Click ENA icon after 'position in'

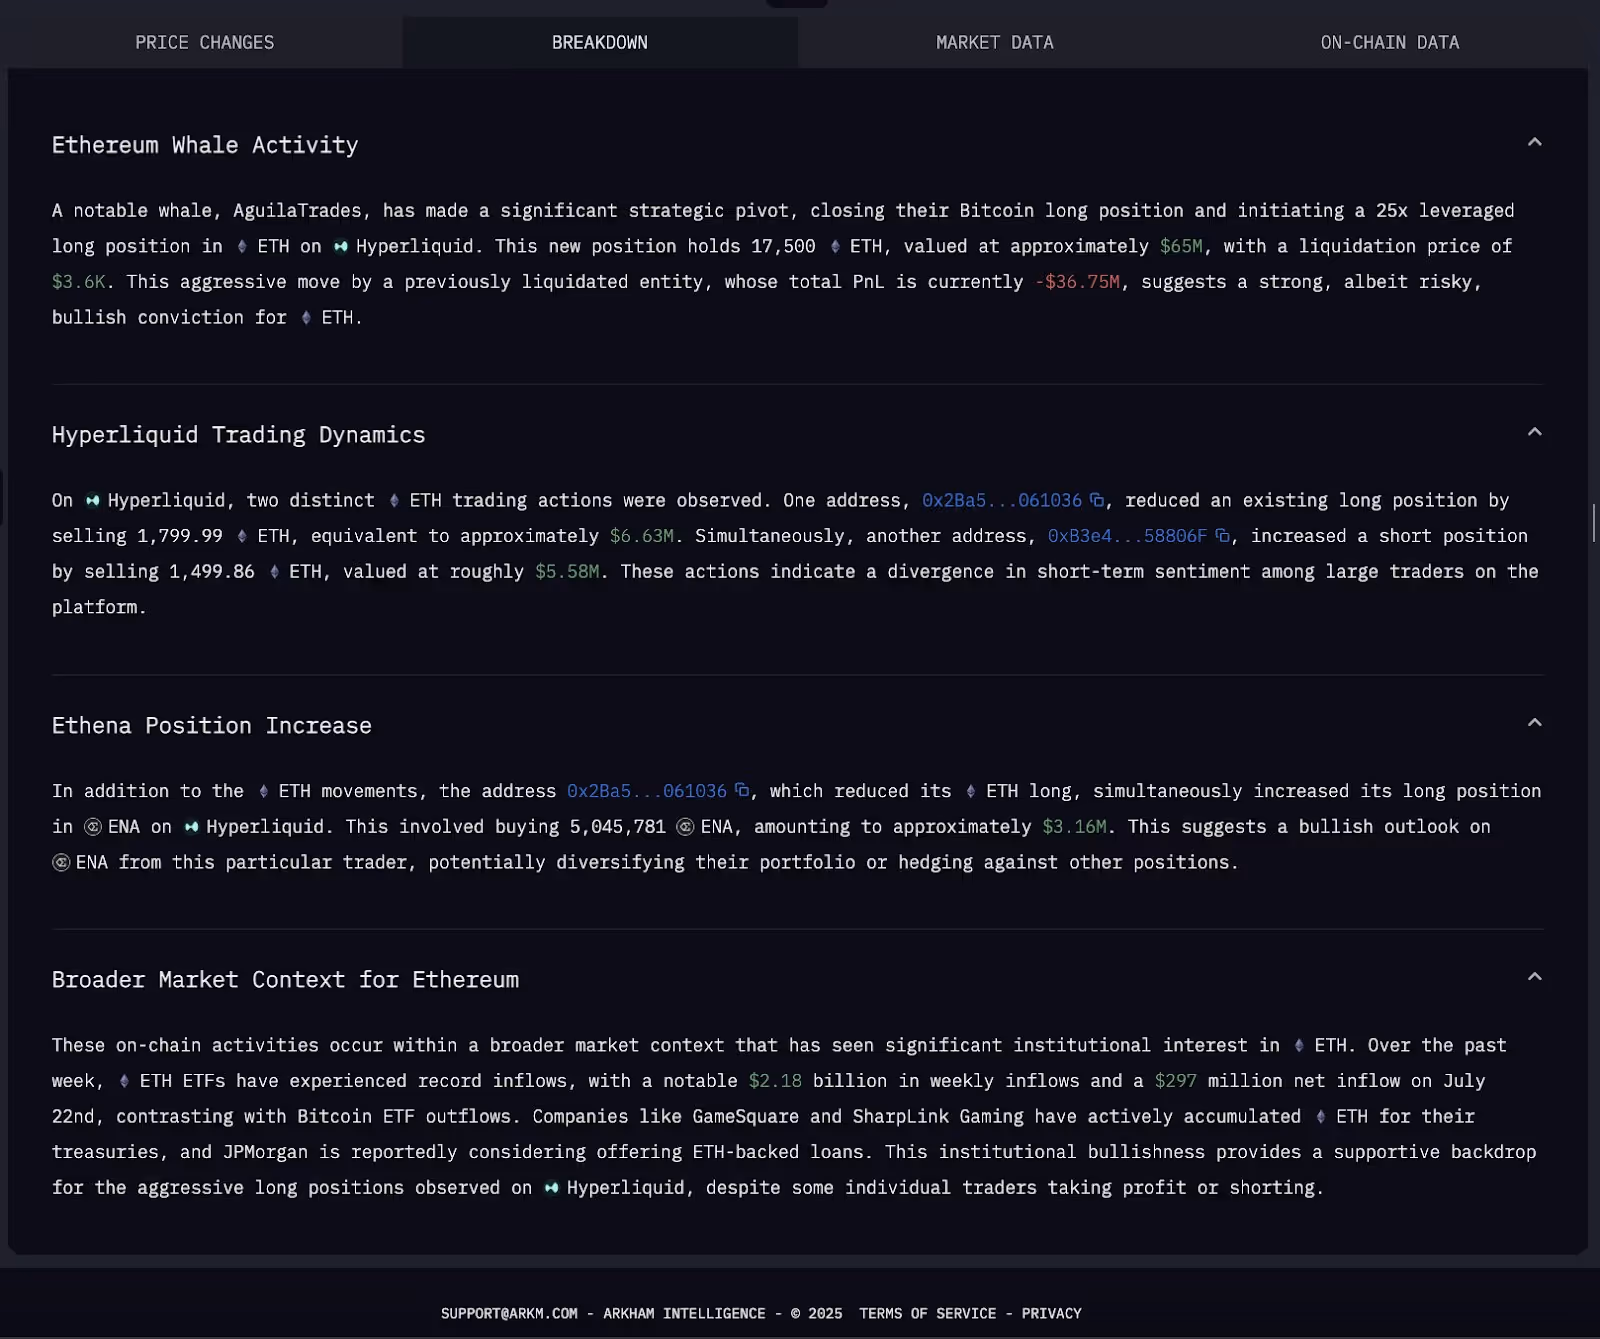[93, 827]
